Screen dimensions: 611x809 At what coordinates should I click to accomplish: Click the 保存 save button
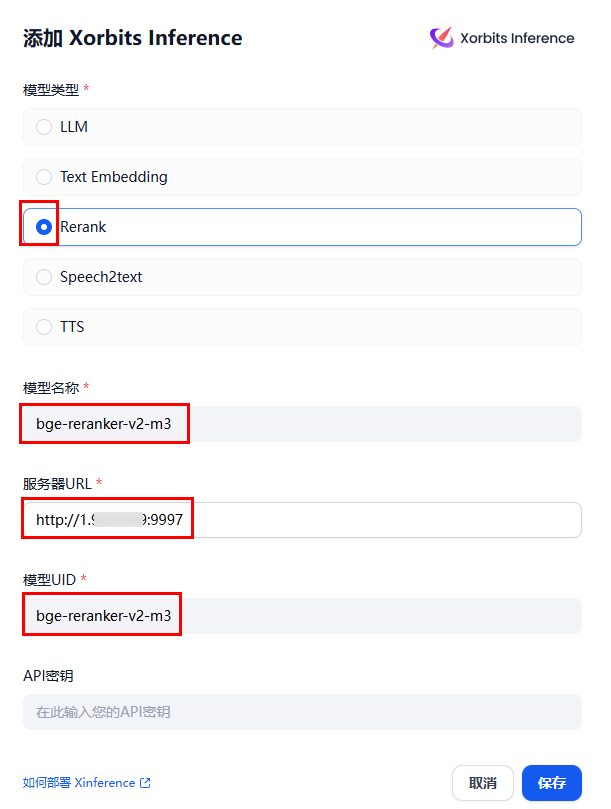[552, 783]
